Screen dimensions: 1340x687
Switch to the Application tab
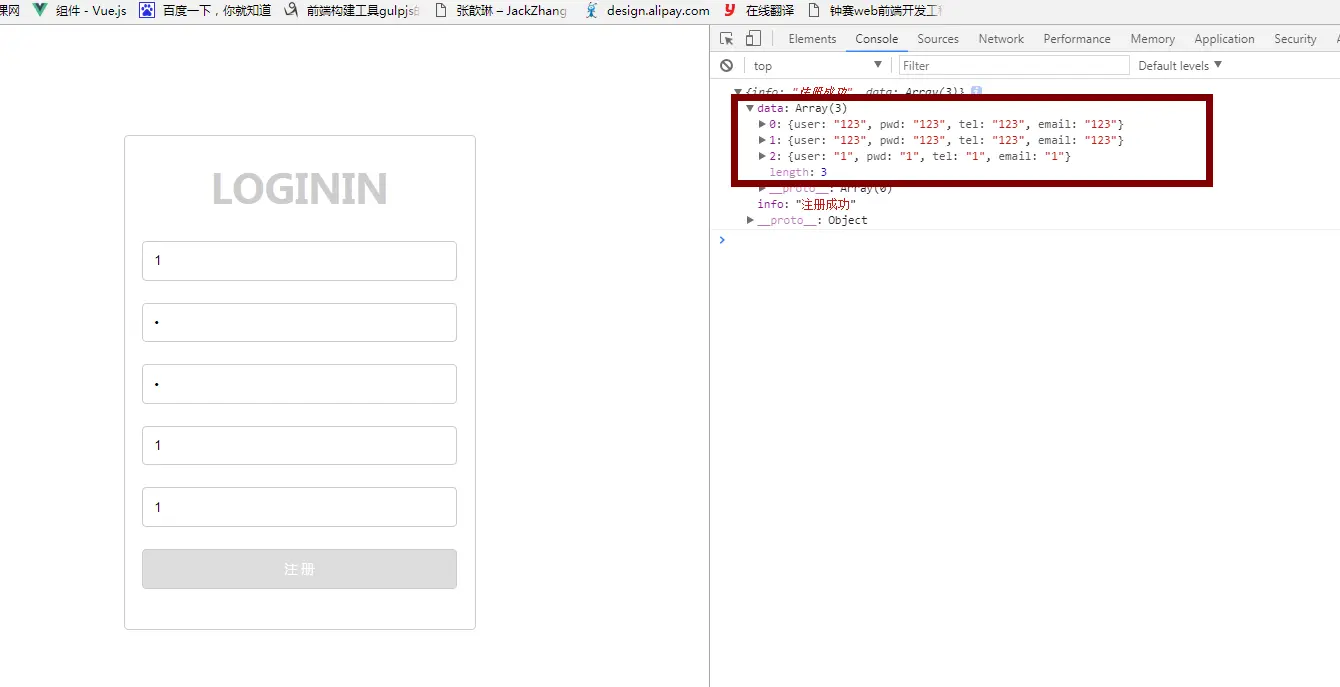pyautogui.click(x=1224, y=39)
